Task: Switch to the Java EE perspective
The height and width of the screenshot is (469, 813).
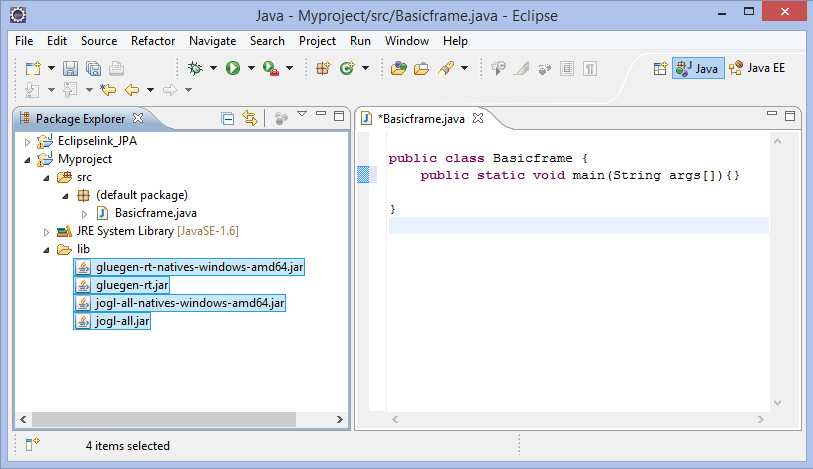Action: 756,68
